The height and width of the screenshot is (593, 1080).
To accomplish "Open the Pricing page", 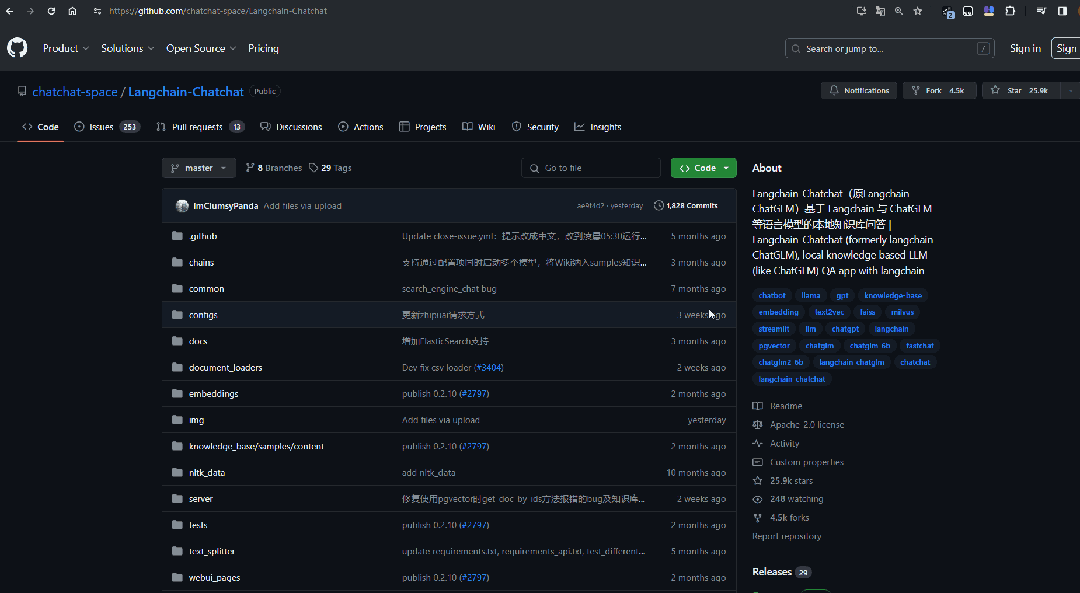I will coord(263,48).
